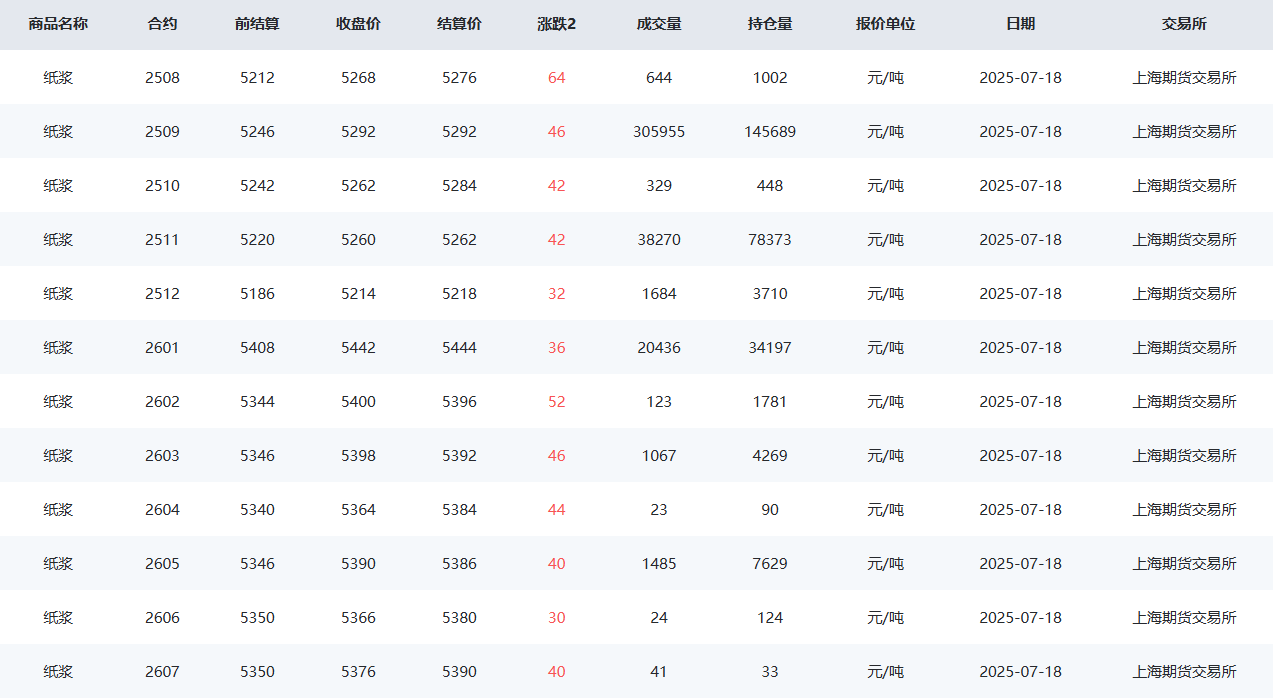Click the 报价单位 column header
This screenshot has height=699, width=1276.
pyautogui.click(x=885, y=24)
